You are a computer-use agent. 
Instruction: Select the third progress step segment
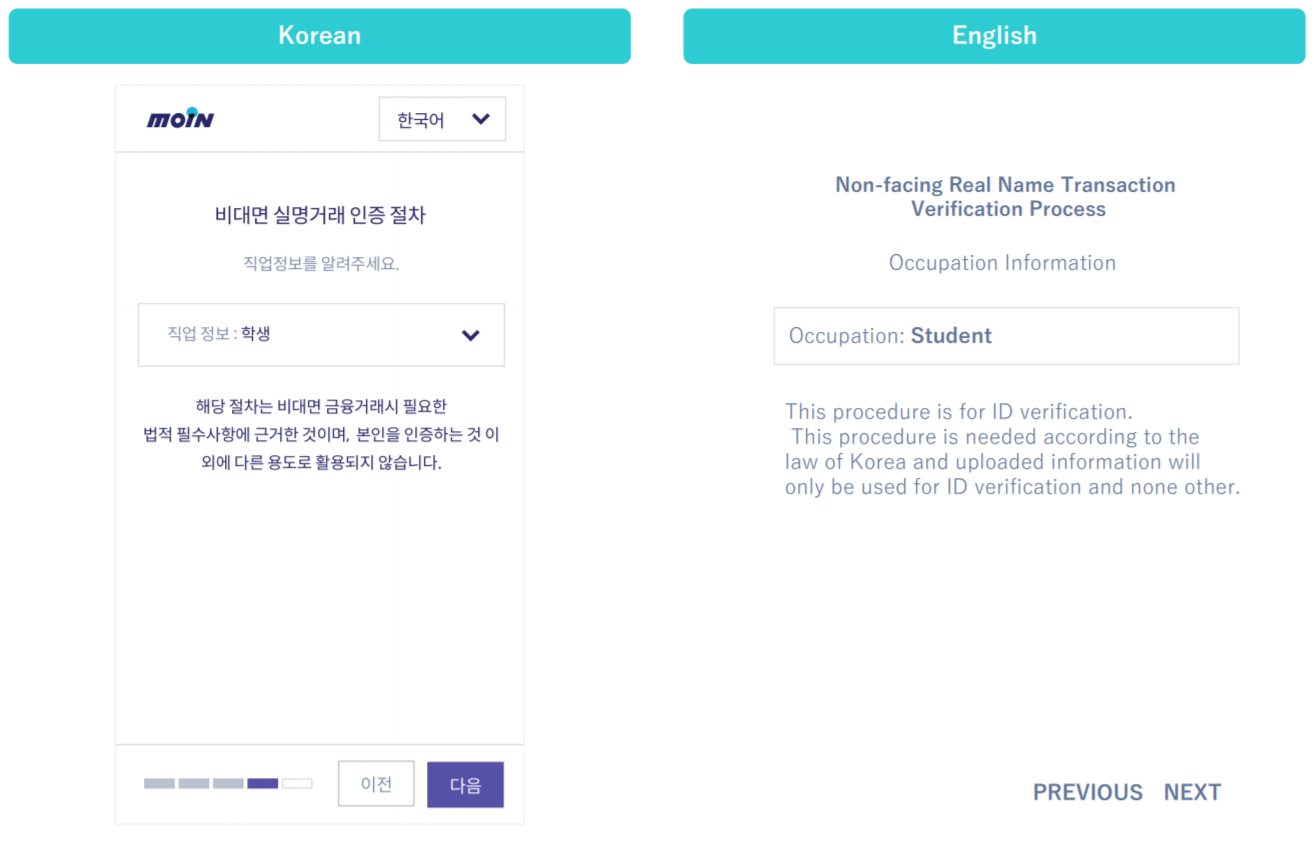[x=228, y=783]
